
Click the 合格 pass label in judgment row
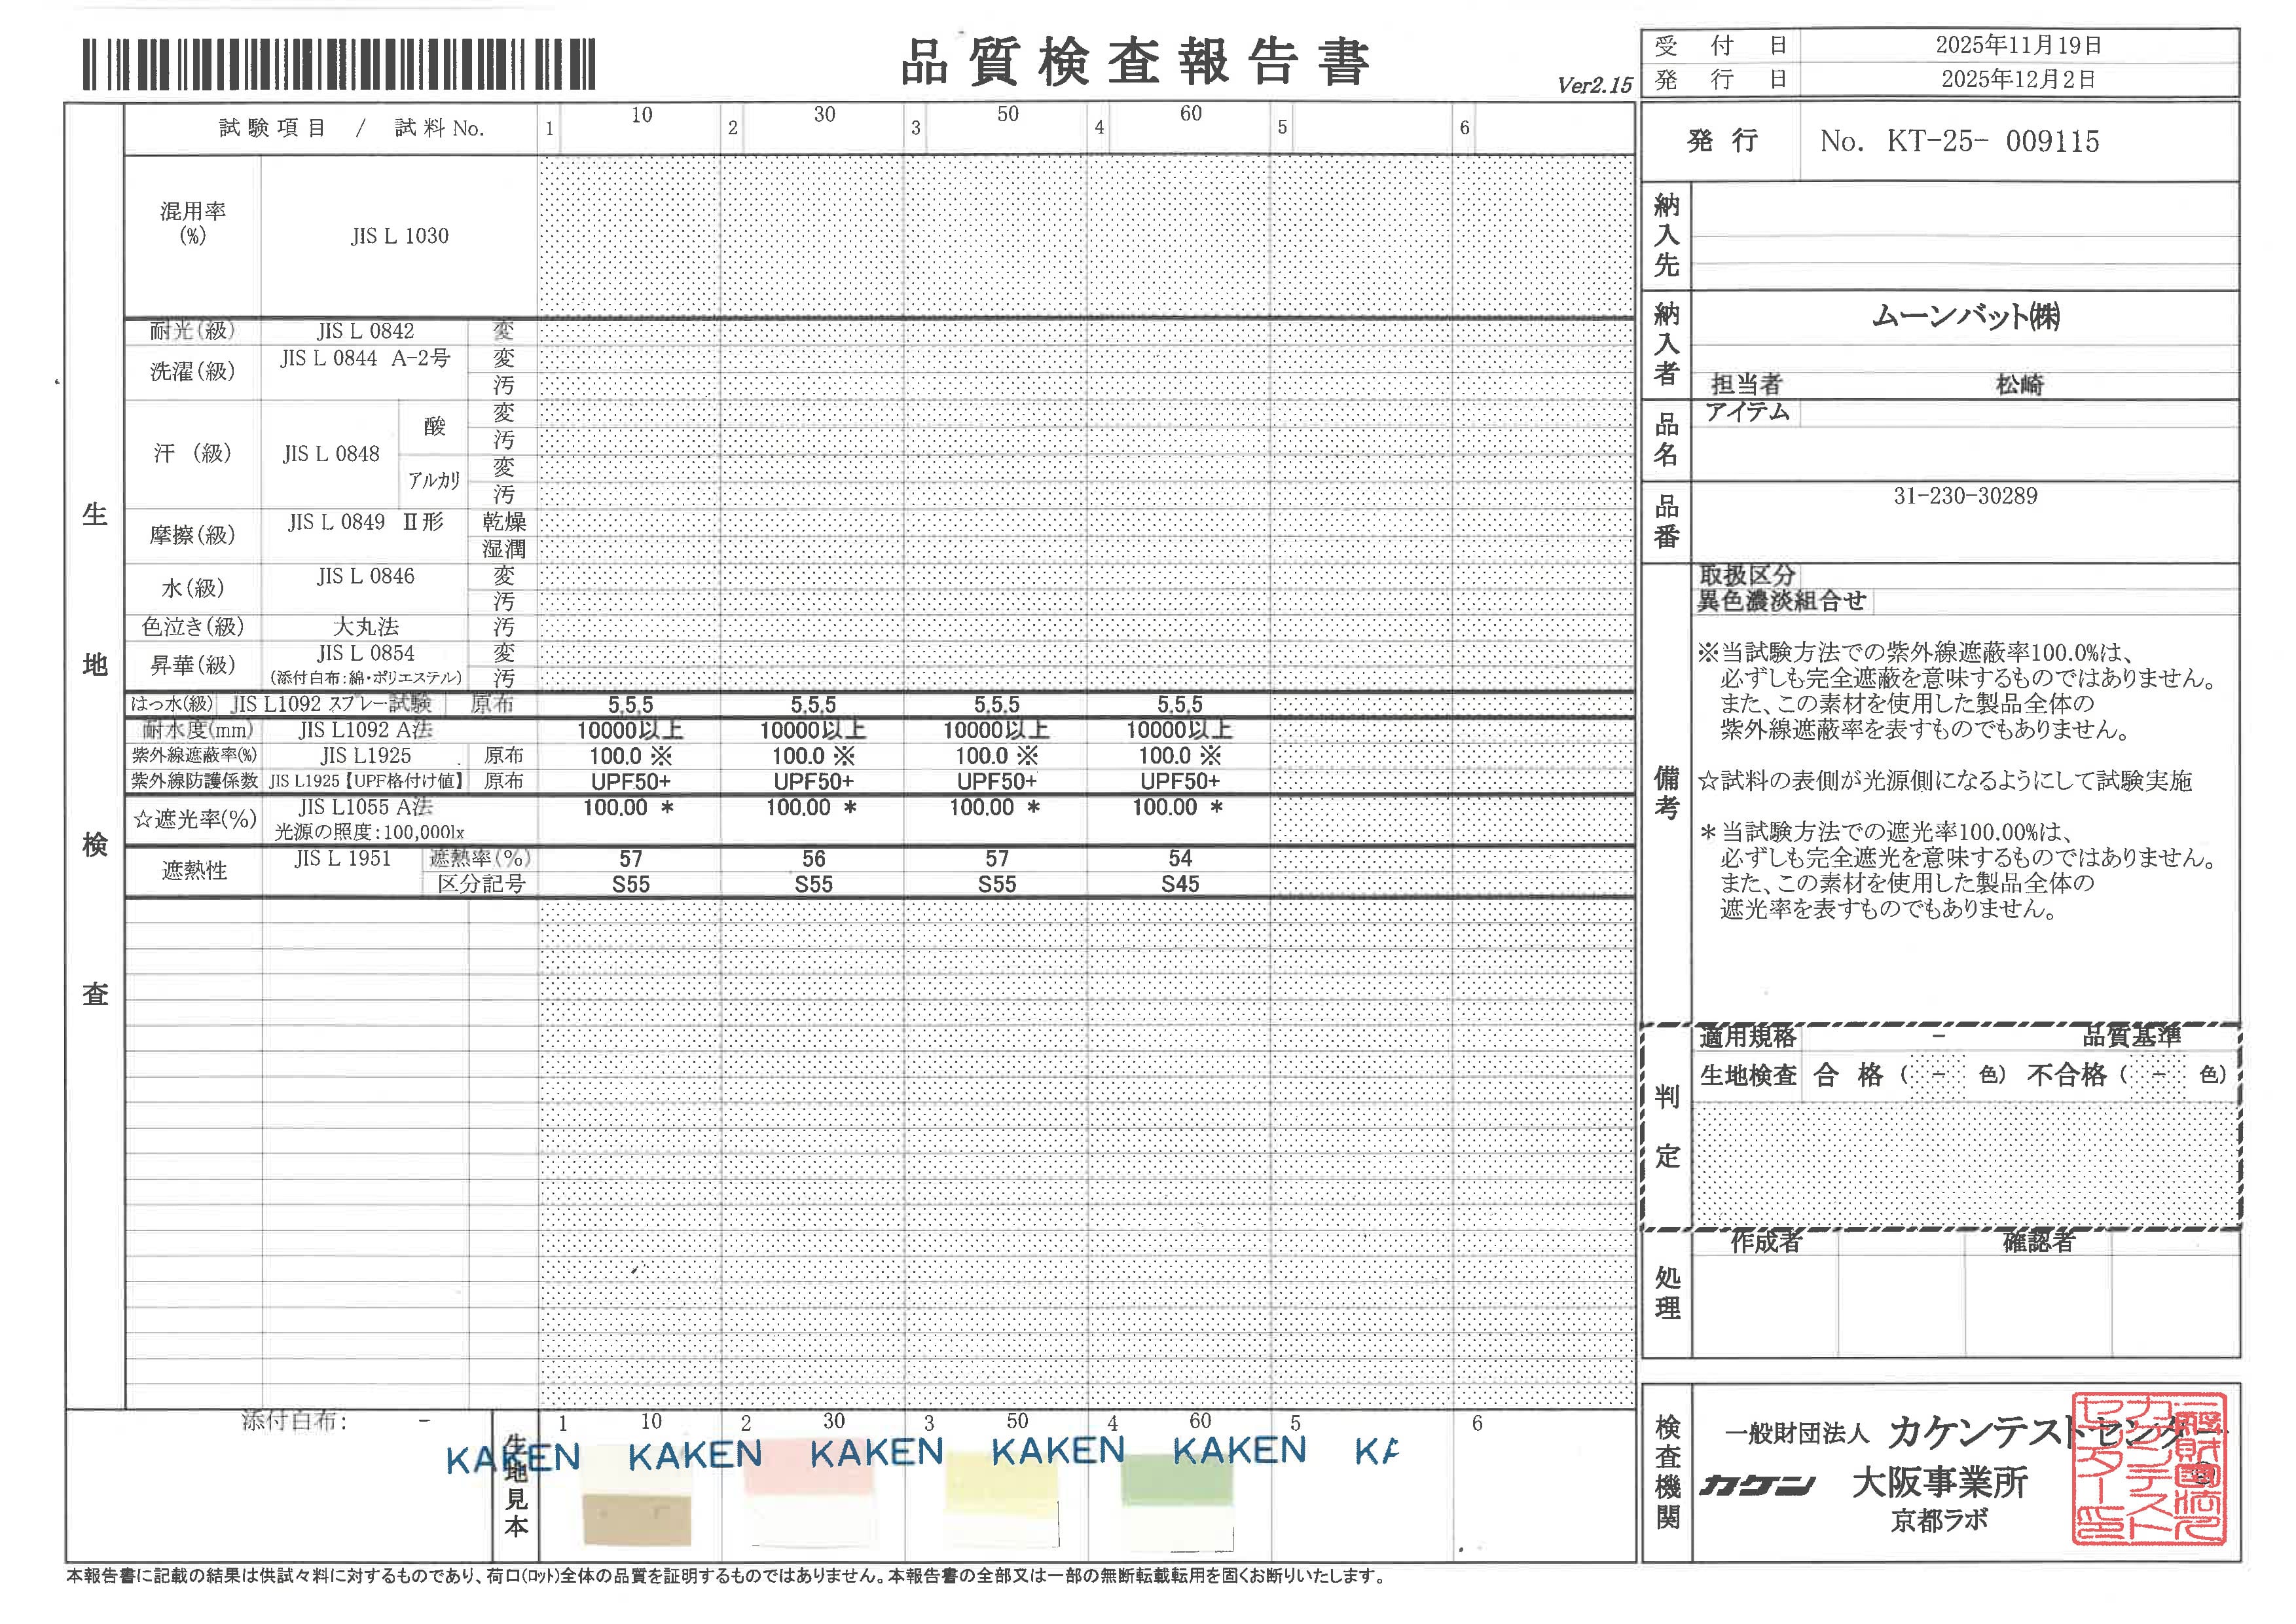[x=1848, y=1075]
